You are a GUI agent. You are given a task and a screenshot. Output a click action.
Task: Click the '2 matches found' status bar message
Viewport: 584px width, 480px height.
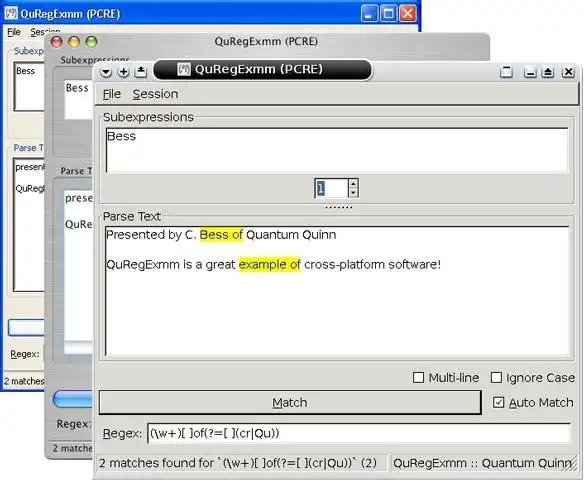(x=238, y=463)
